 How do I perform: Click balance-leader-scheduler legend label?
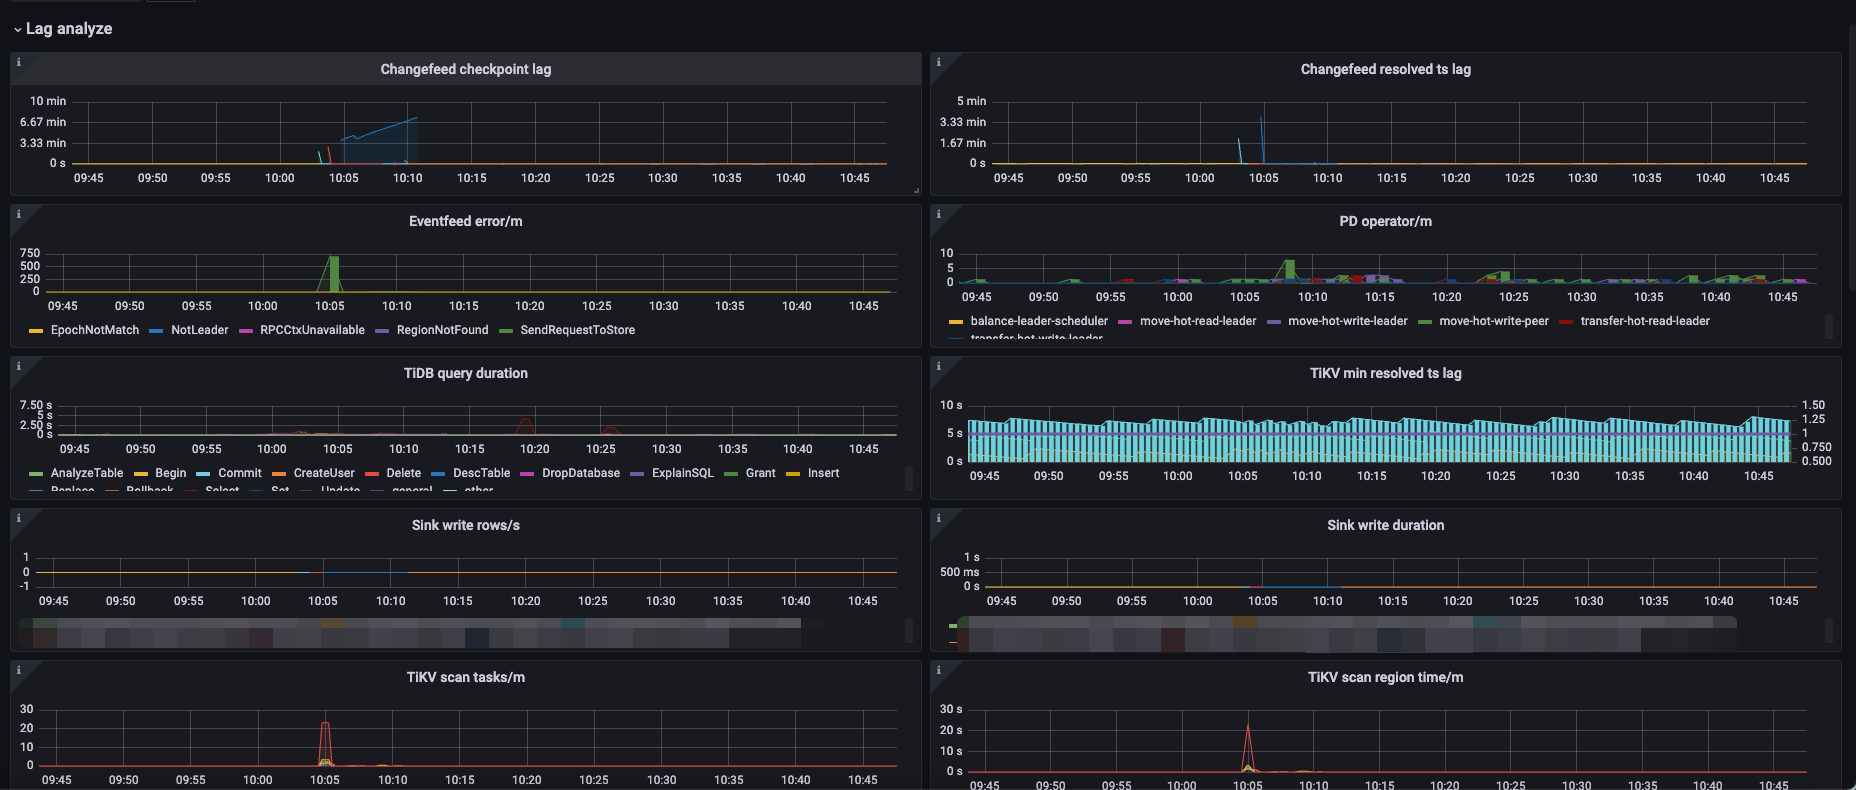click(1039, 321)
